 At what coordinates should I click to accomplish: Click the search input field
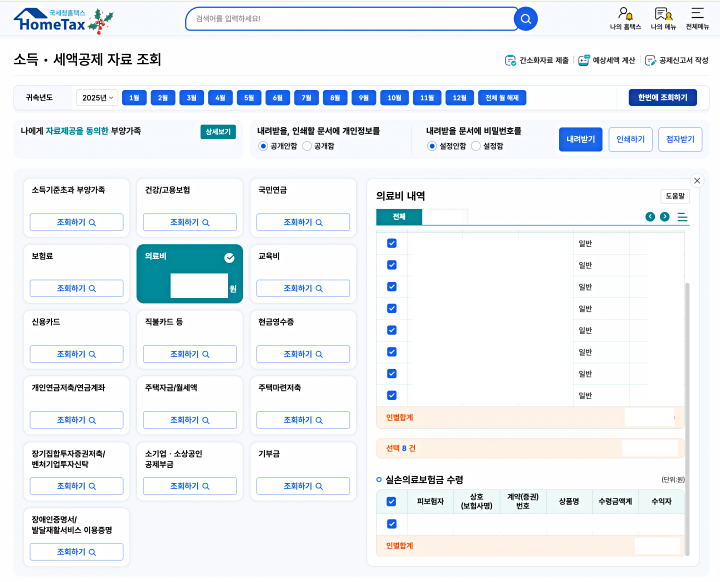coord(351,19)
